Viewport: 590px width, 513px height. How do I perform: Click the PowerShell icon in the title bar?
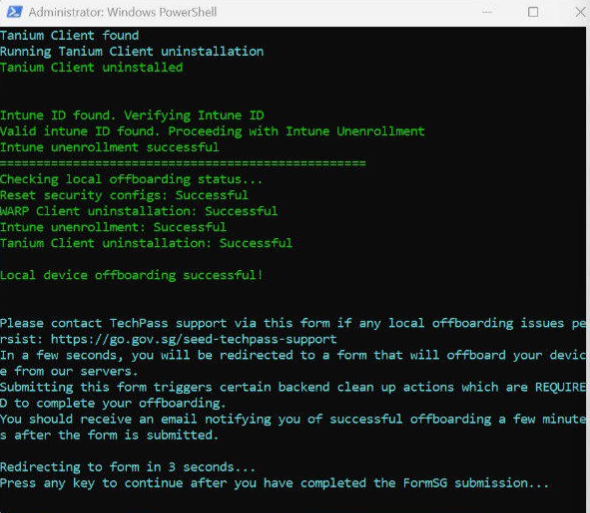pyautogui.click(x=15, y=12)
